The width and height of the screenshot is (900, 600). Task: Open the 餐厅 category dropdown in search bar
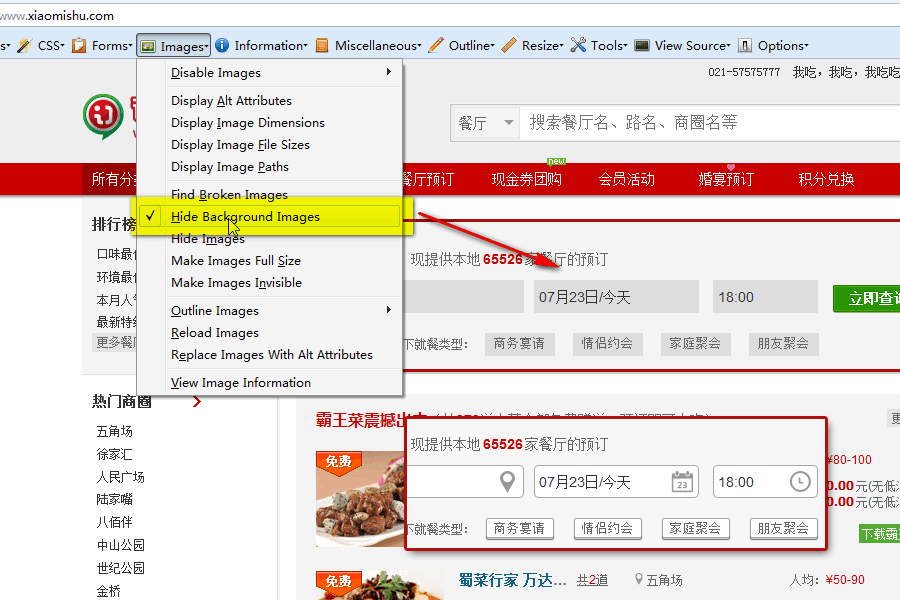484,122
